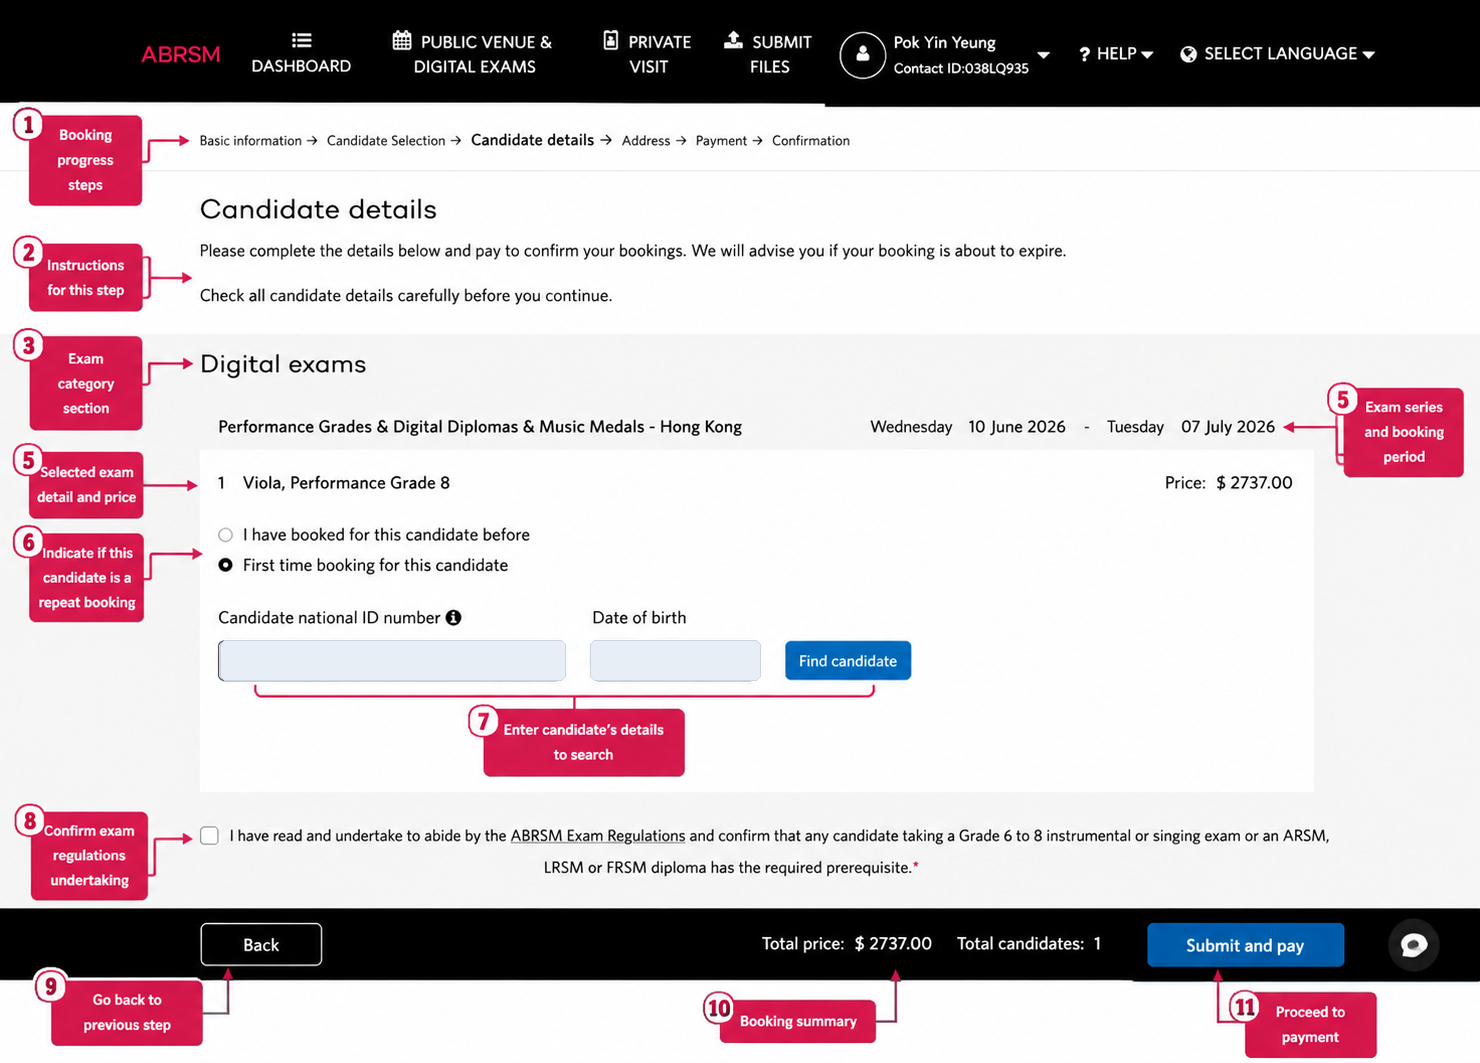Select 'First time booking for this candidate'
The width and height of the screenshot is (1480, 1063).
tap(226, 565)
